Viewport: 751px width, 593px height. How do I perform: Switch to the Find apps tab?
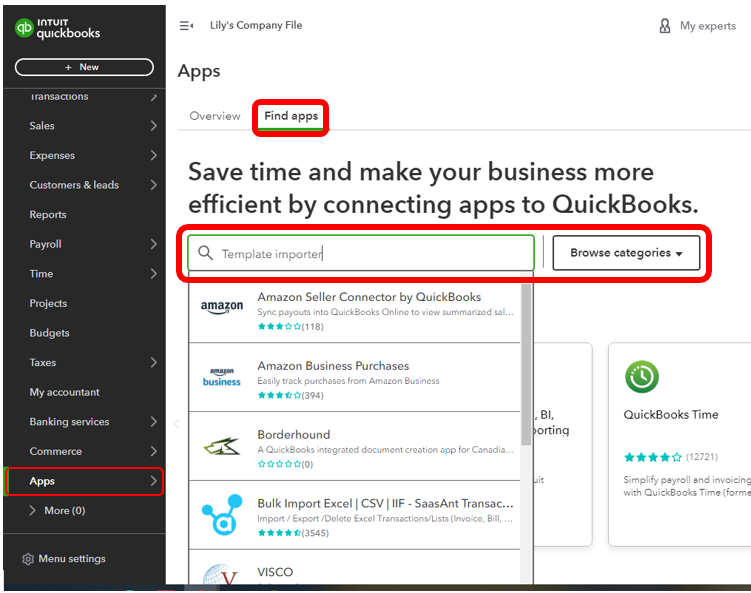tap(291, 116)
